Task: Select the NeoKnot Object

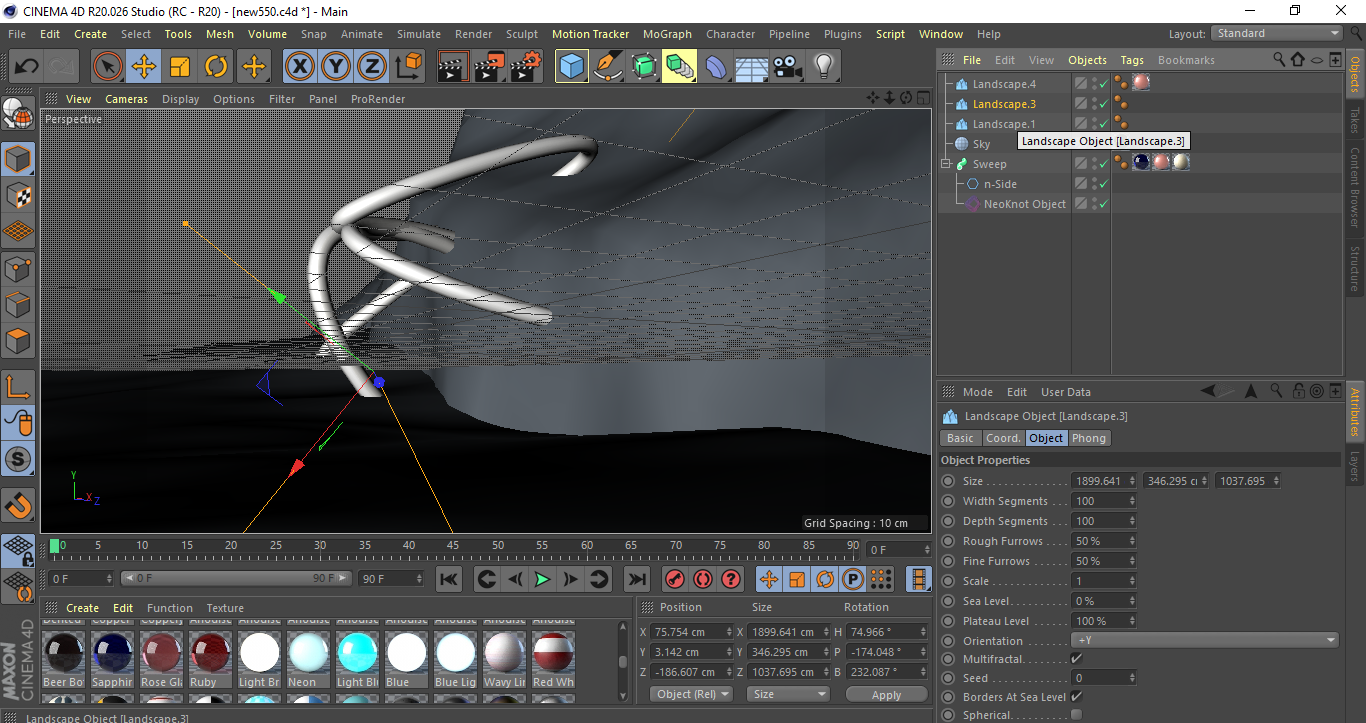Action: coord(1025,204)
